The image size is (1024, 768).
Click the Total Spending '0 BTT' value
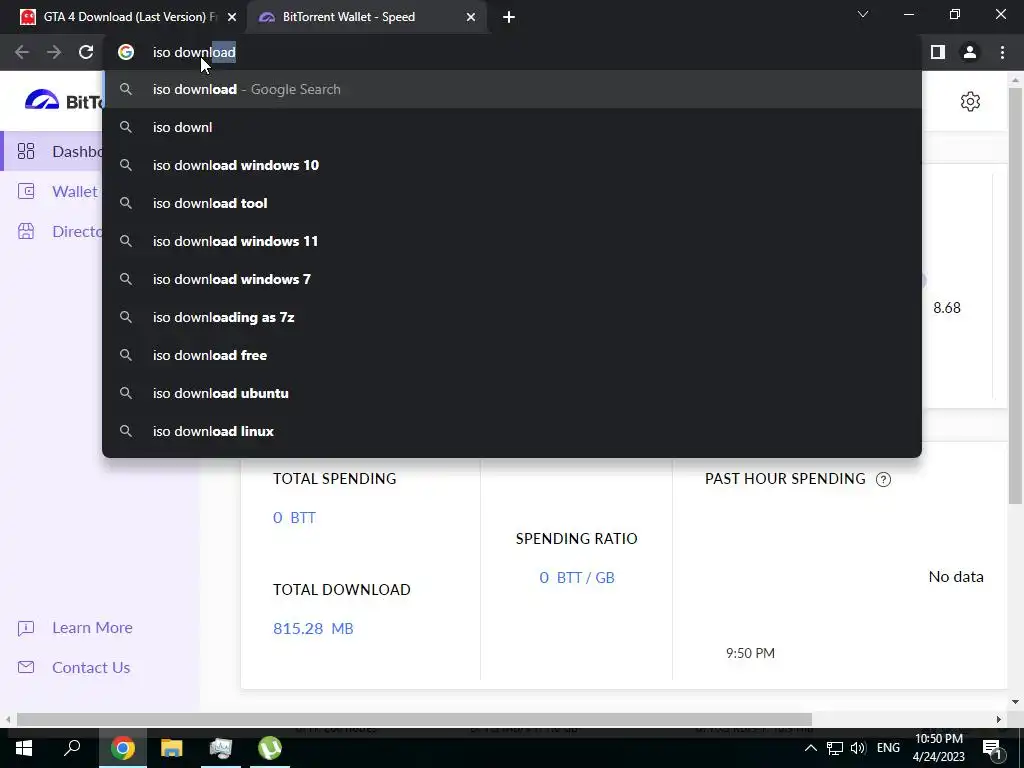point(294,518)
